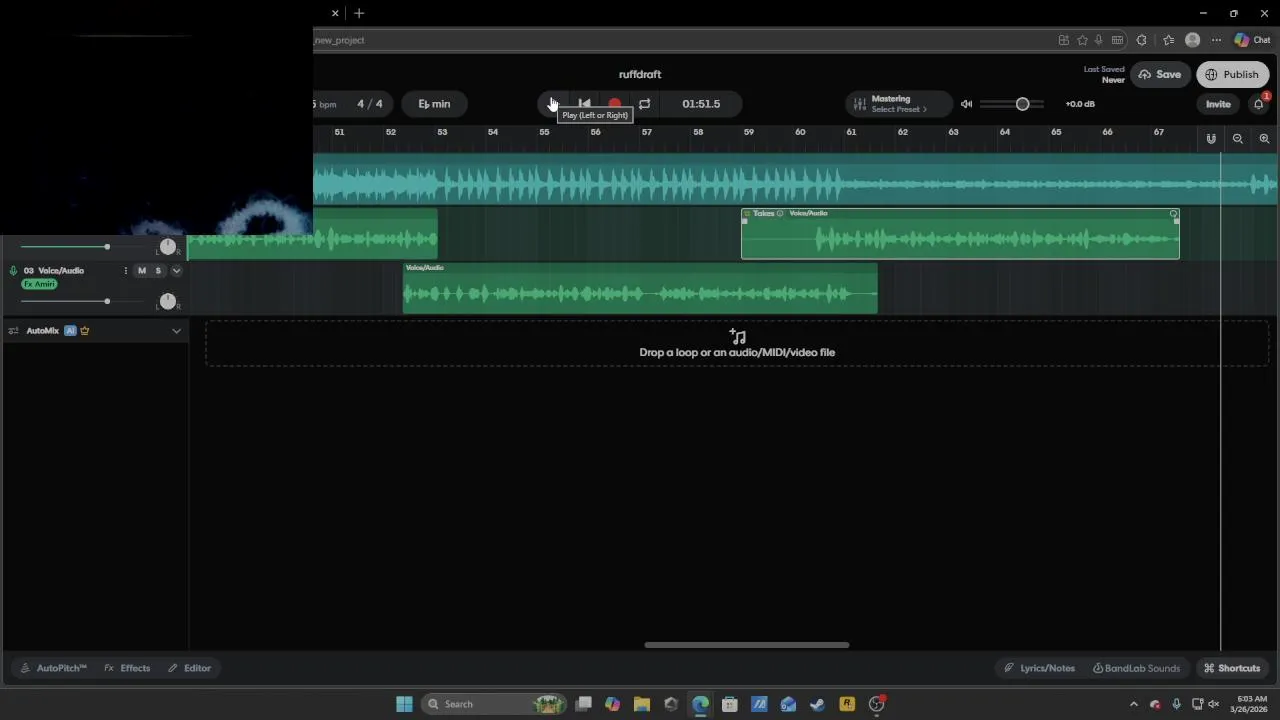
Task: Toggle the loop cycle button
Action: 644,104
